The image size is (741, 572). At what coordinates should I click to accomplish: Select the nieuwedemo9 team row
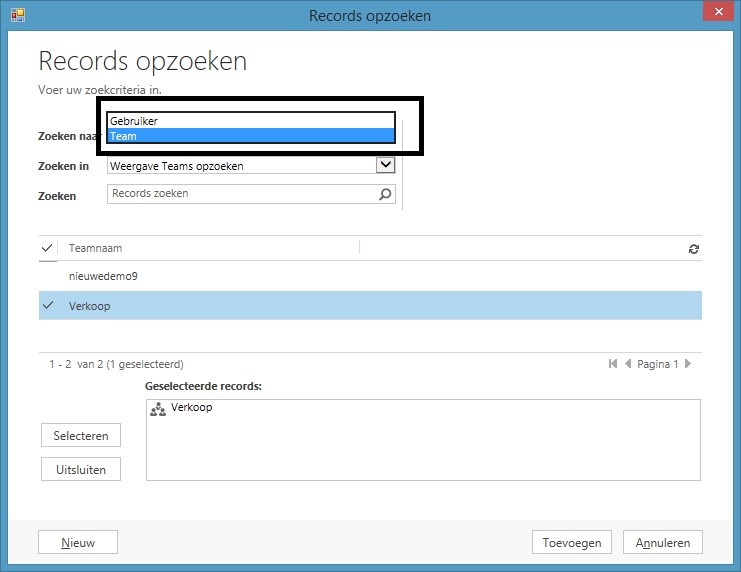(x=200, y=276)
